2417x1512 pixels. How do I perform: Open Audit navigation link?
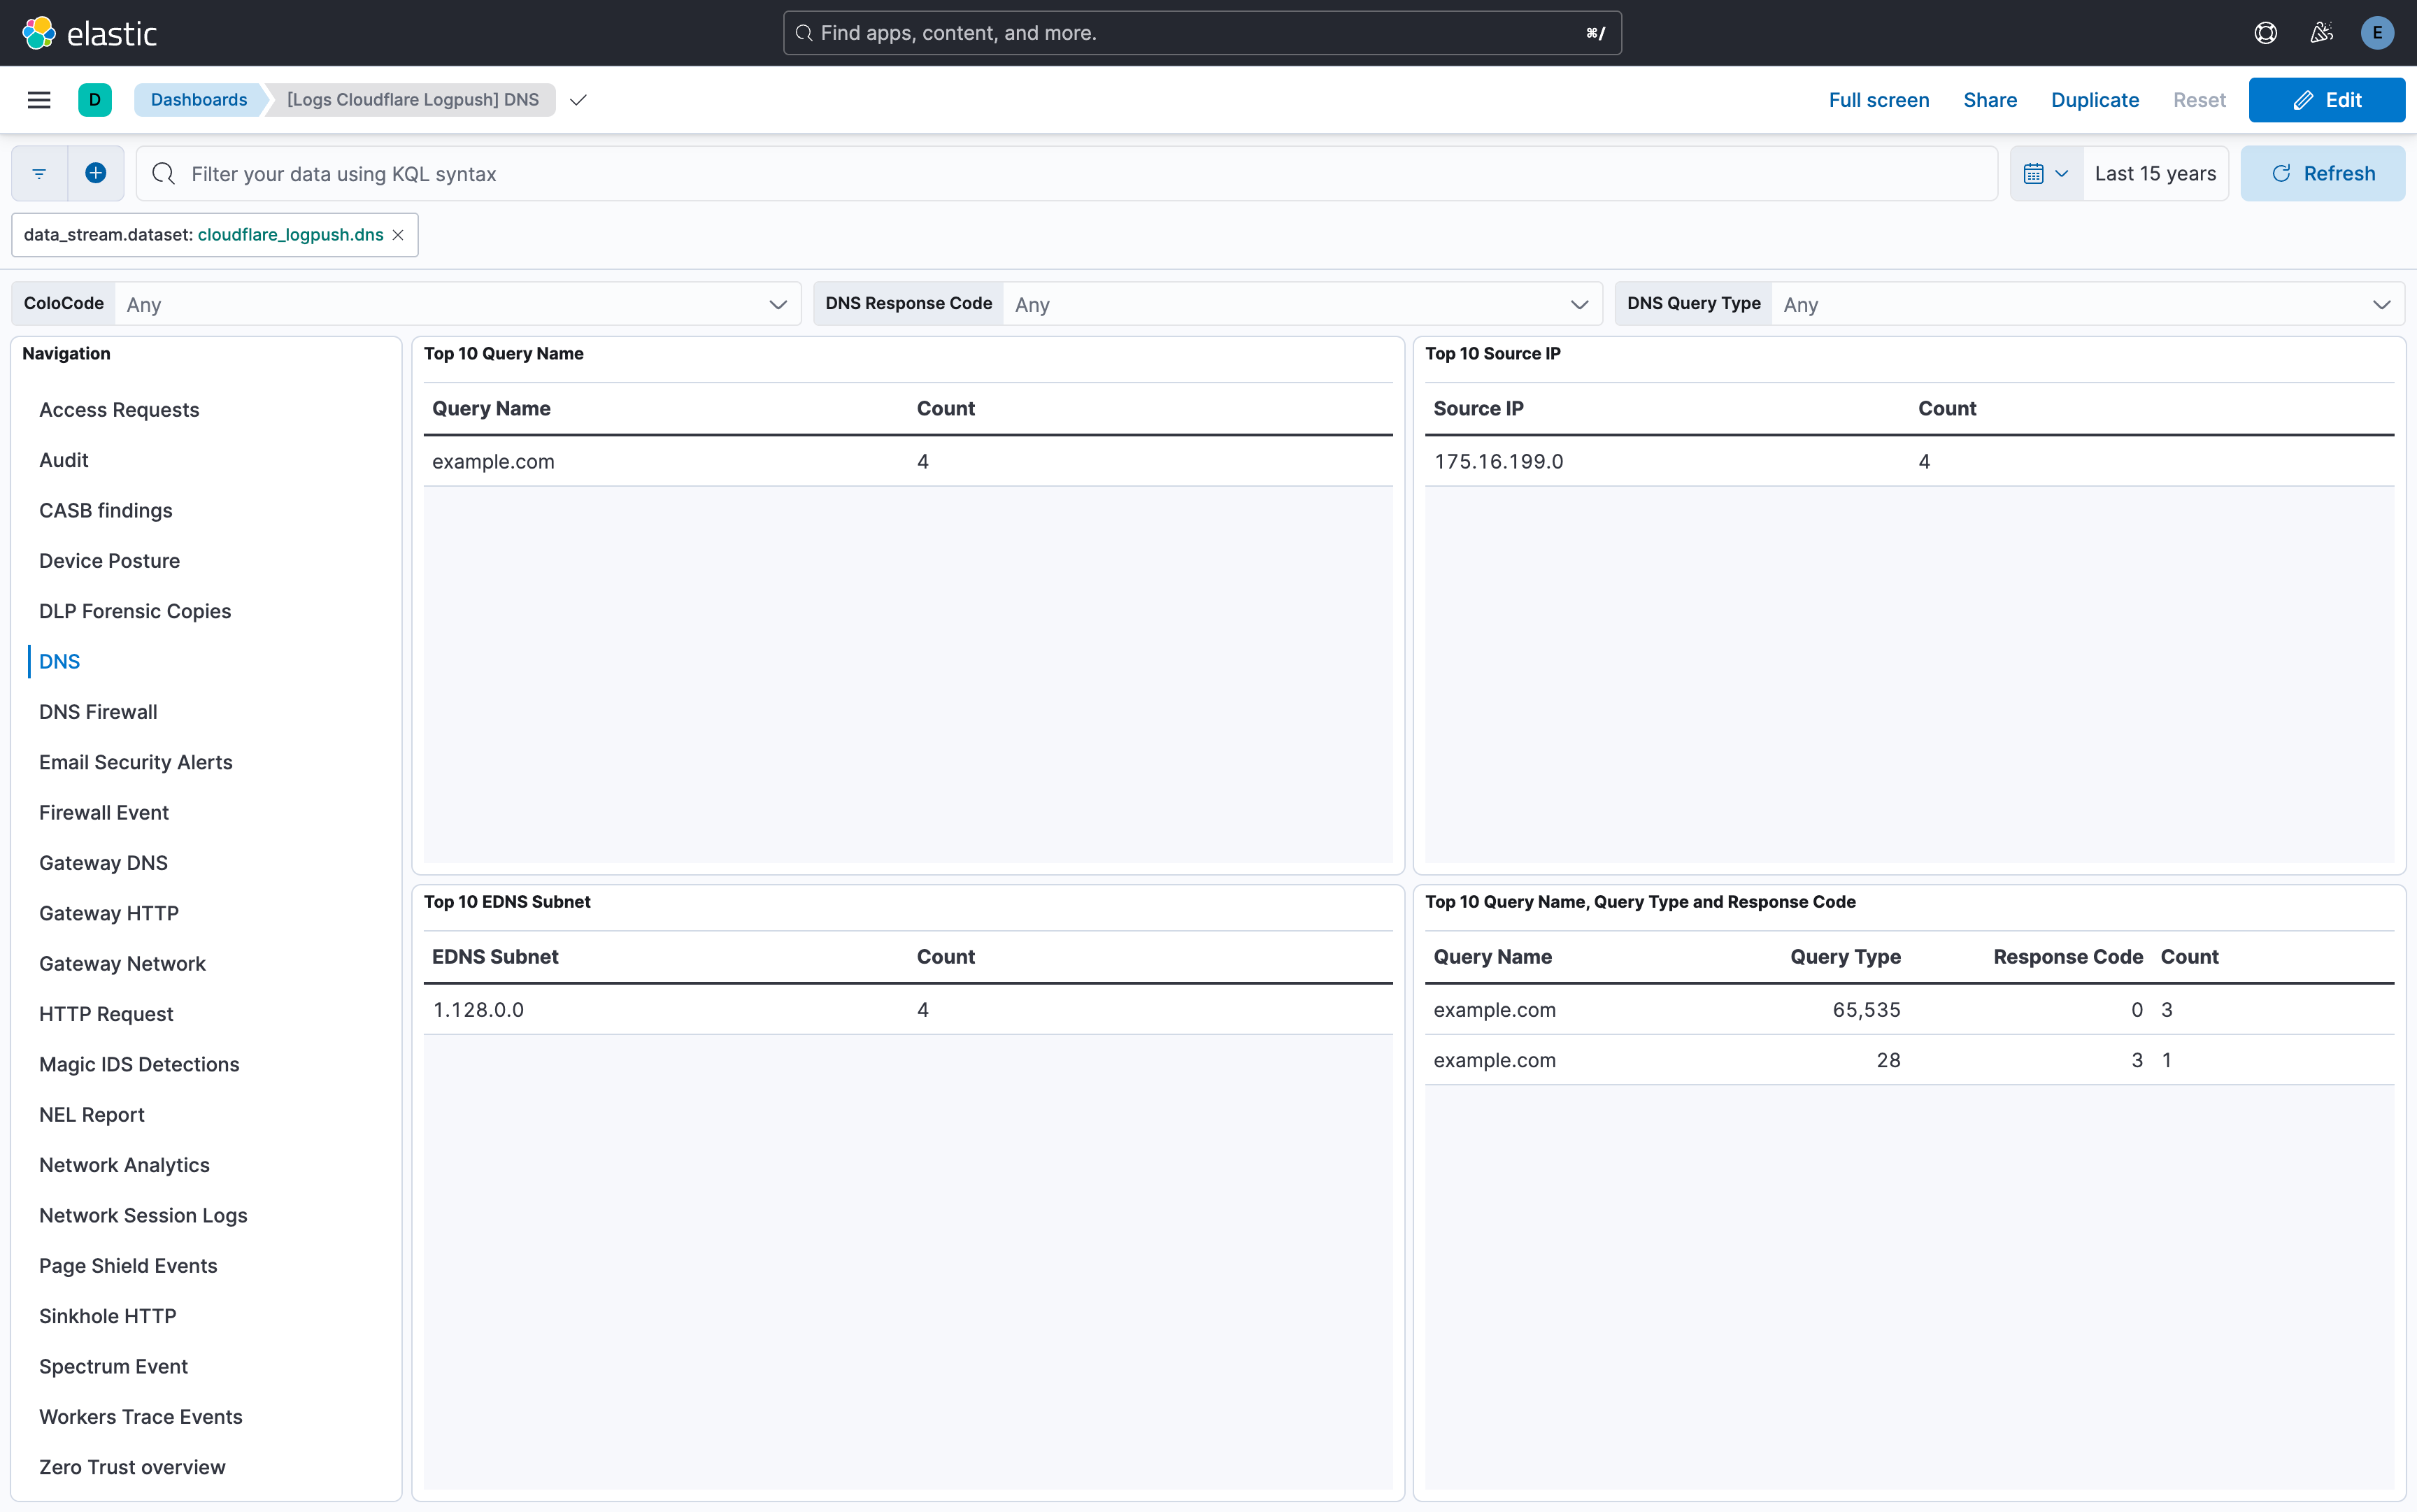coord(64,460)
